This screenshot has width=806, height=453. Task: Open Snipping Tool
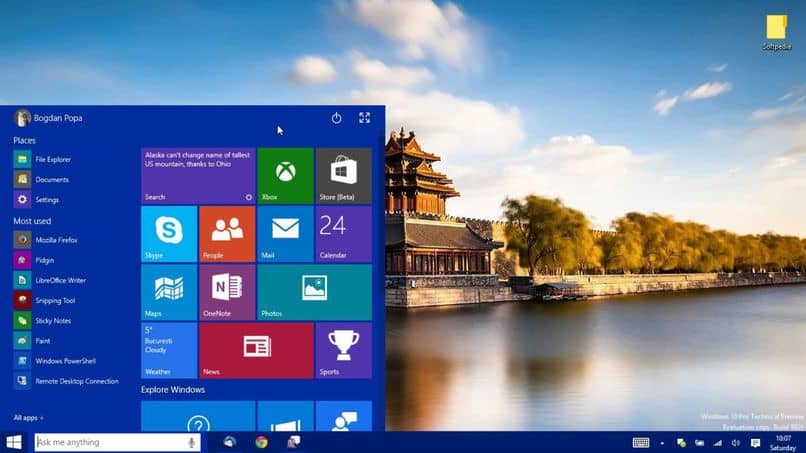[x=45, y=300]
